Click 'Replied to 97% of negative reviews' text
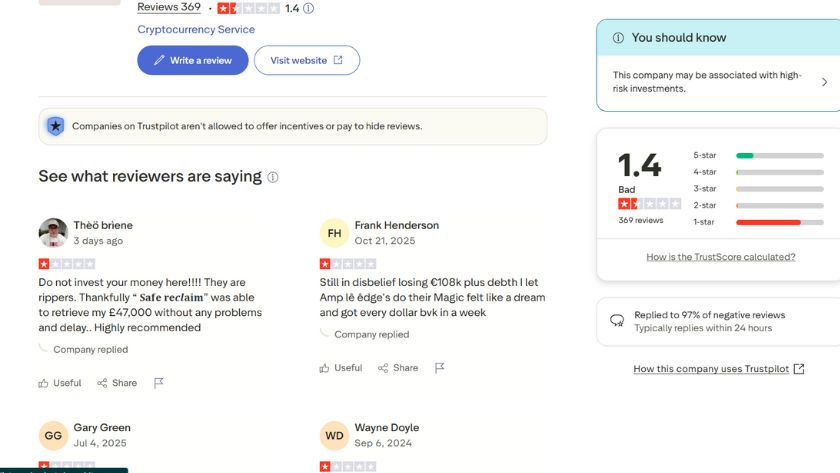This screenshot has width=840, height=473. click(x=709, y=315)
